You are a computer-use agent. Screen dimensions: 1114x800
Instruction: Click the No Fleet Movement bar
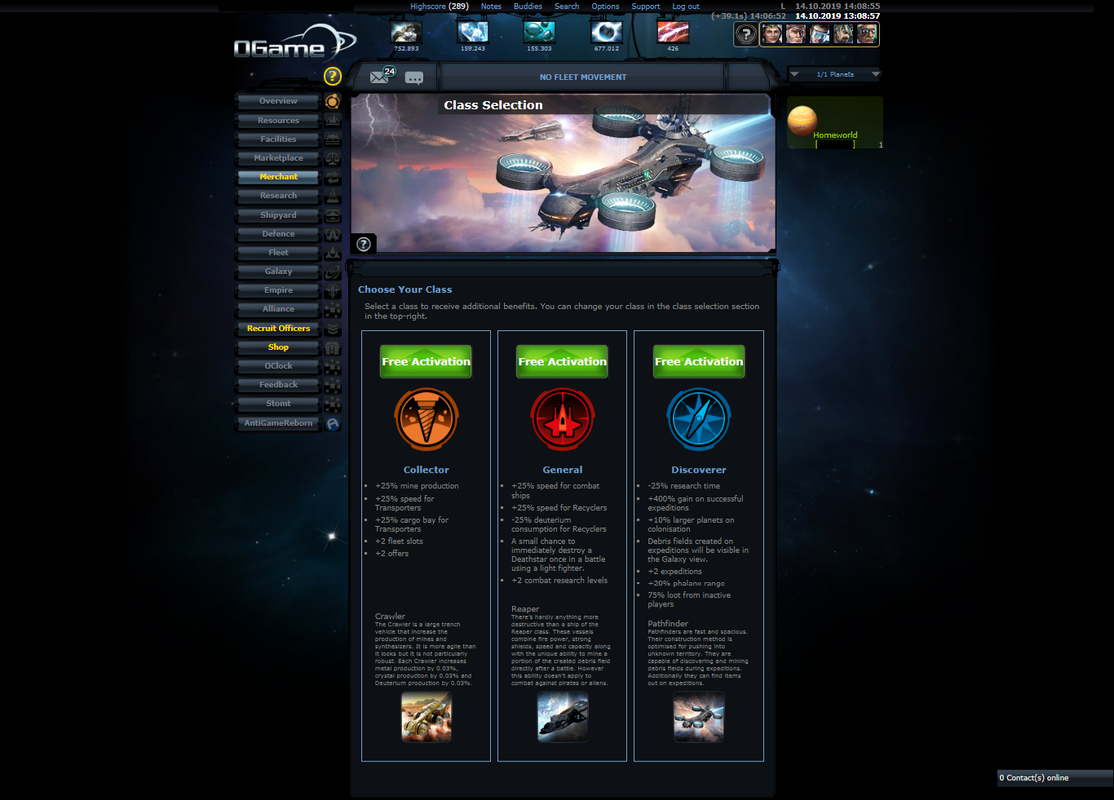coord(583,77)
